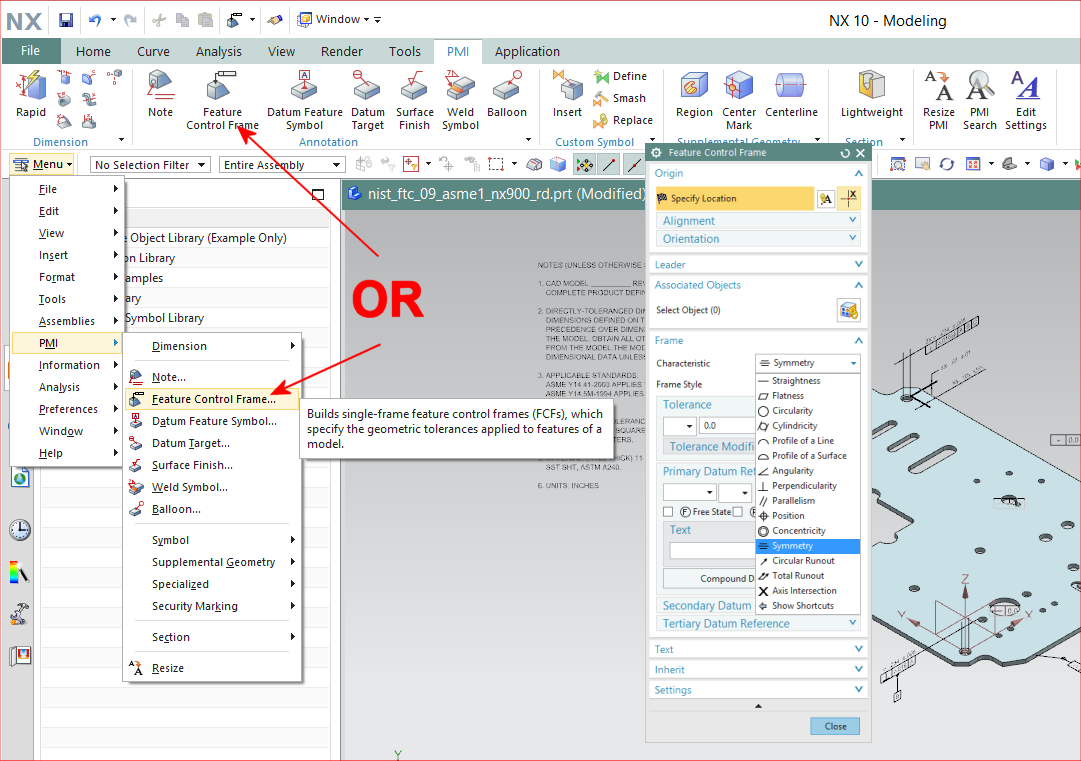Click the Undo arrow icon
1081x761 pixels.
(95, 20)
